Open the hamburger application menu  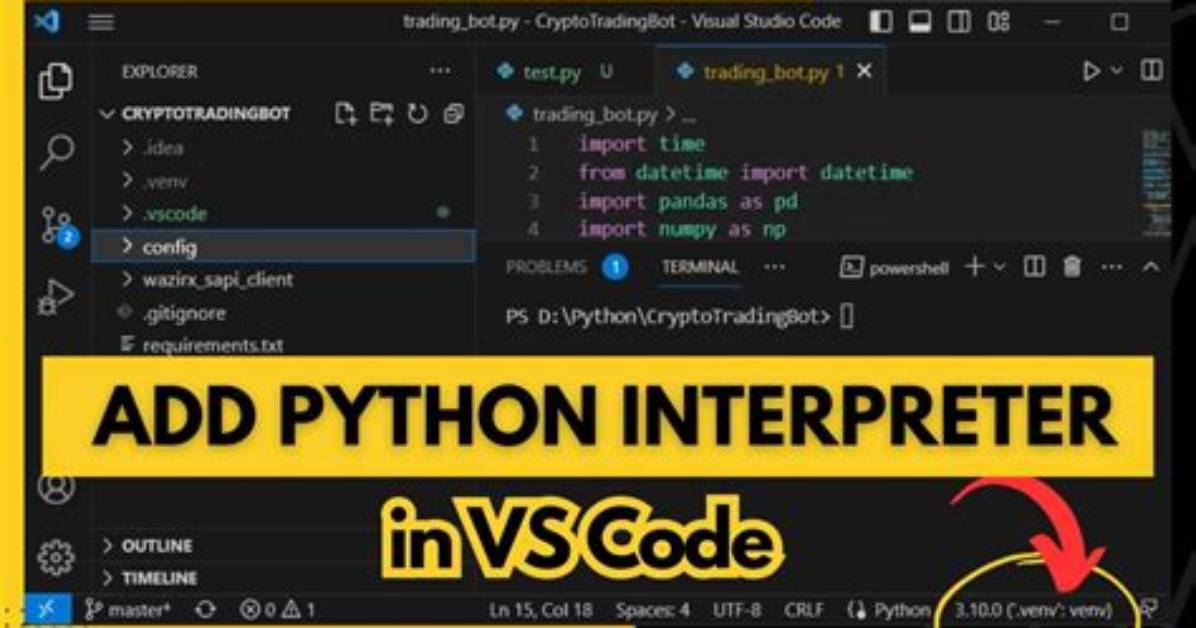pos(101,21)
